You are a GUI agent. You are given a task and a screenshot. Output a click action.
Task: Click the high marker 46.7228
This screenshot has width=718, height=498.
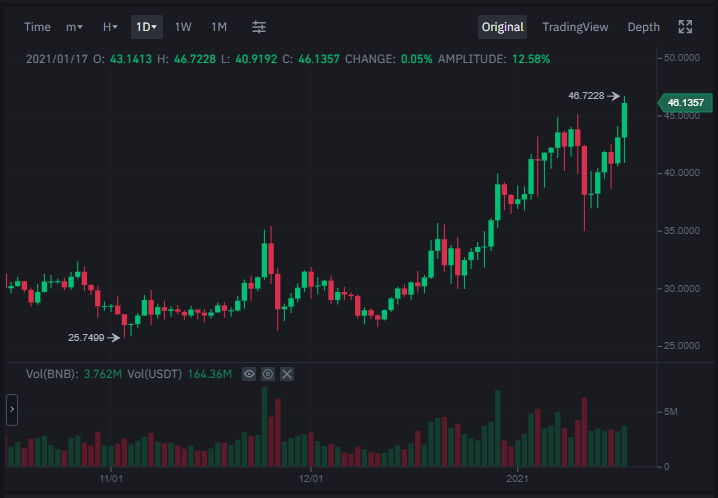(x=586, y=96)
